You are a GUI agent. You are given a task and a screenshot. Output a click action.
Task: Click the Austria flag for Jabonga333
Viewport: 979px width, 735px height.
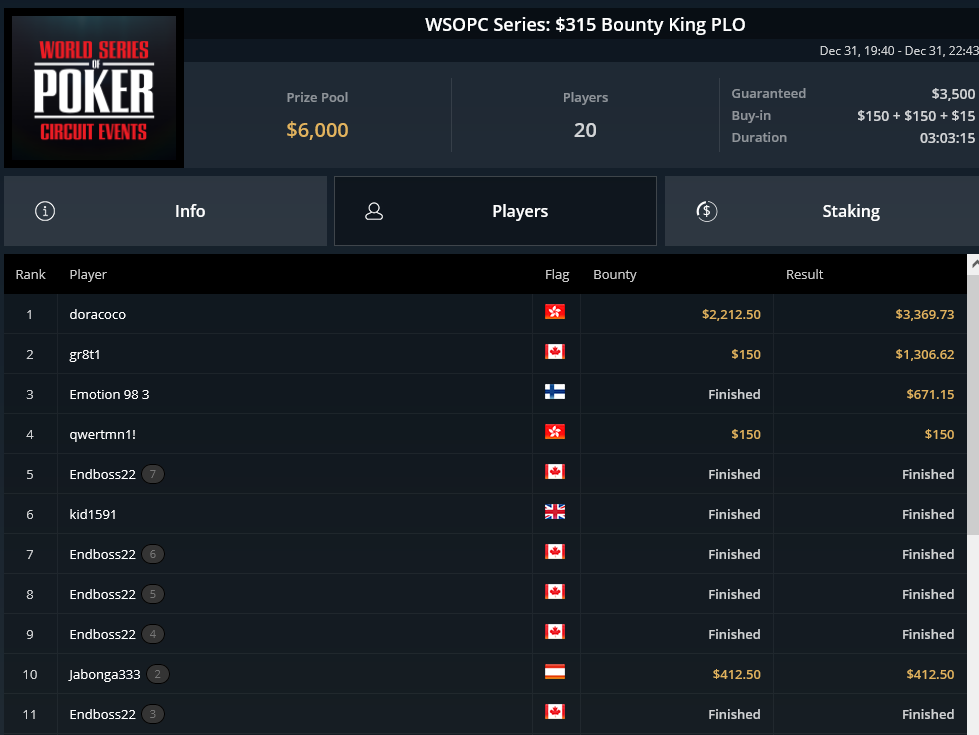tap(554, 671)
